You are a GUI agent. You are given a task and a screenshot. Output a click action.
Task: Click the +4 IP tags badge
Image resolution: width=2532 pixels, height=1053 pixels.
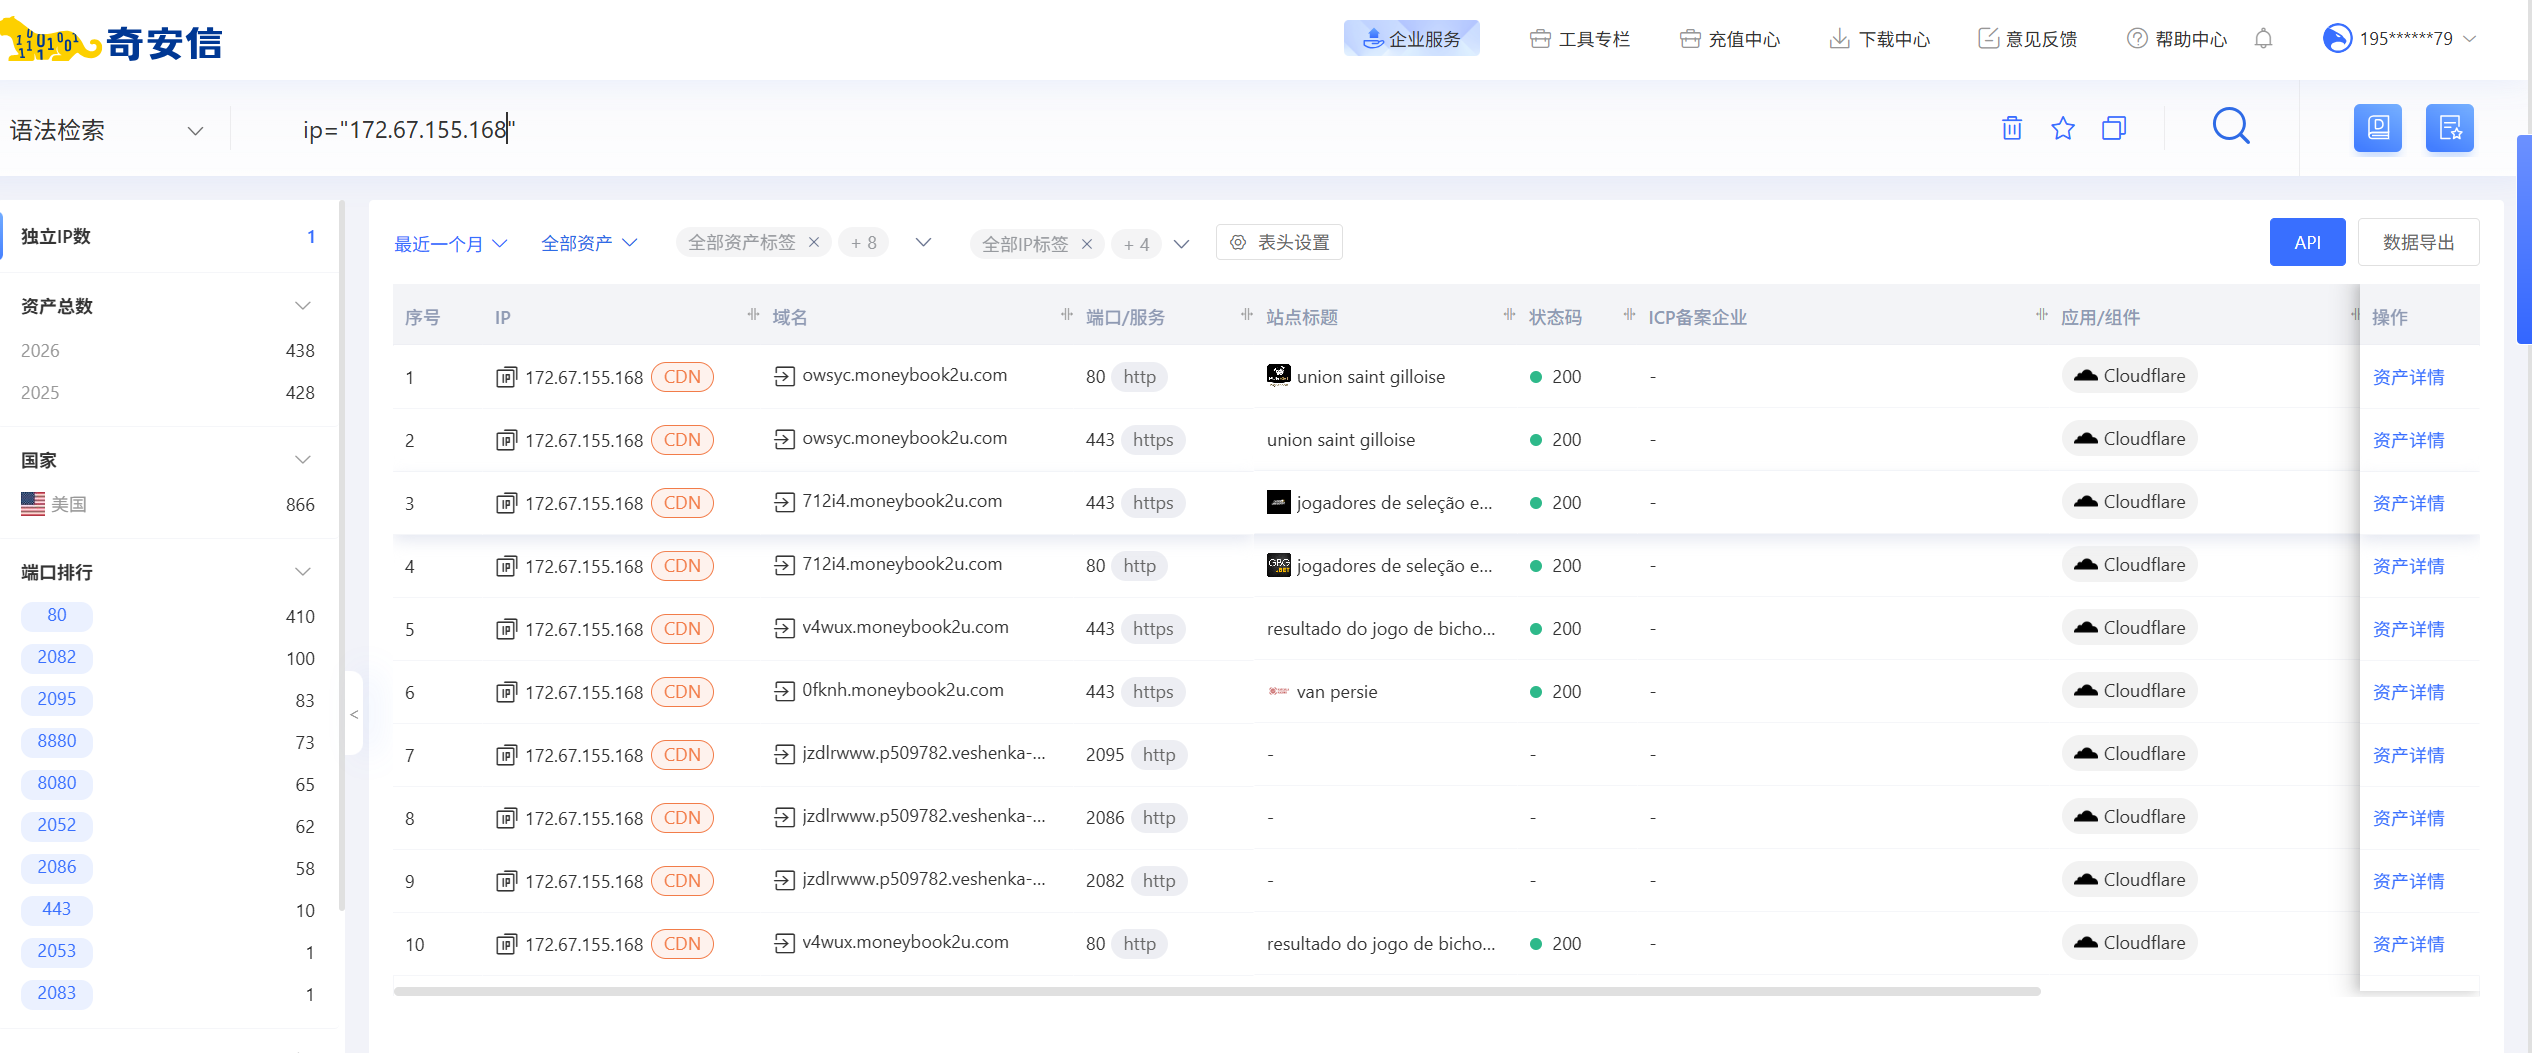click(x=1137, y=243)
